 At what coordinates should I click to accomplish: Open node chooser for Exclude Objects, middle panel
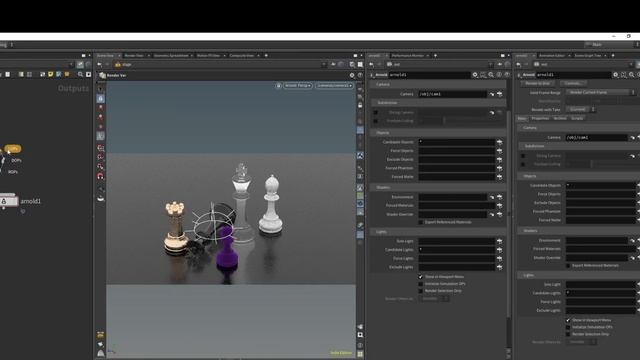(x=499, y=160)
